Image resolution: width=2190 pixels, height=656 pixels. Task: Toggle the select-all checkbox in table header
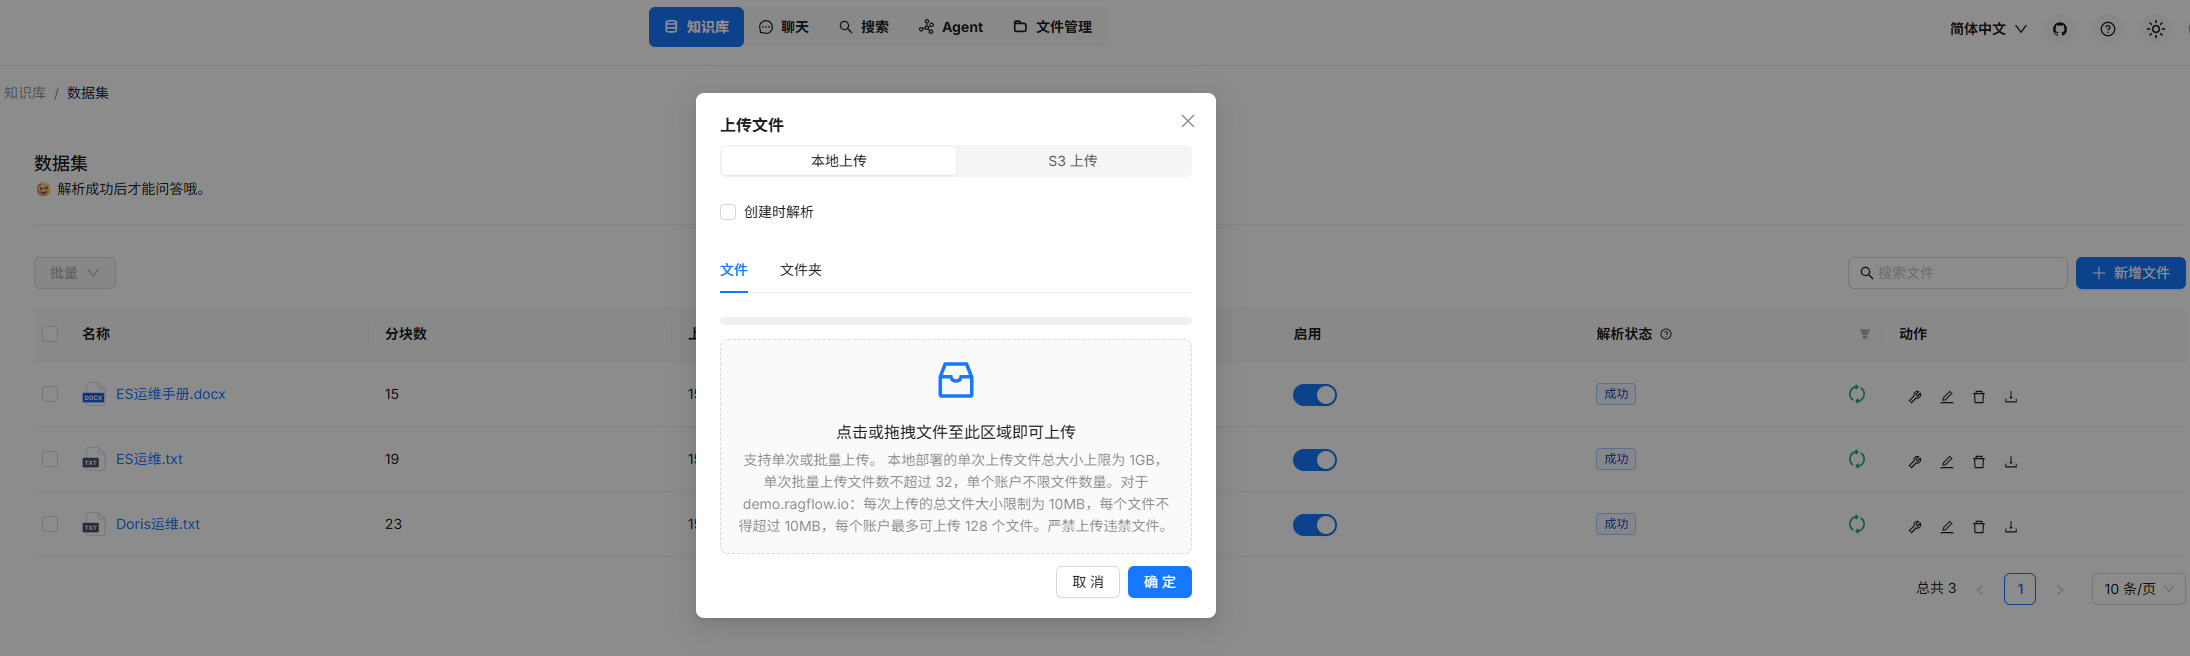(50, 334)
